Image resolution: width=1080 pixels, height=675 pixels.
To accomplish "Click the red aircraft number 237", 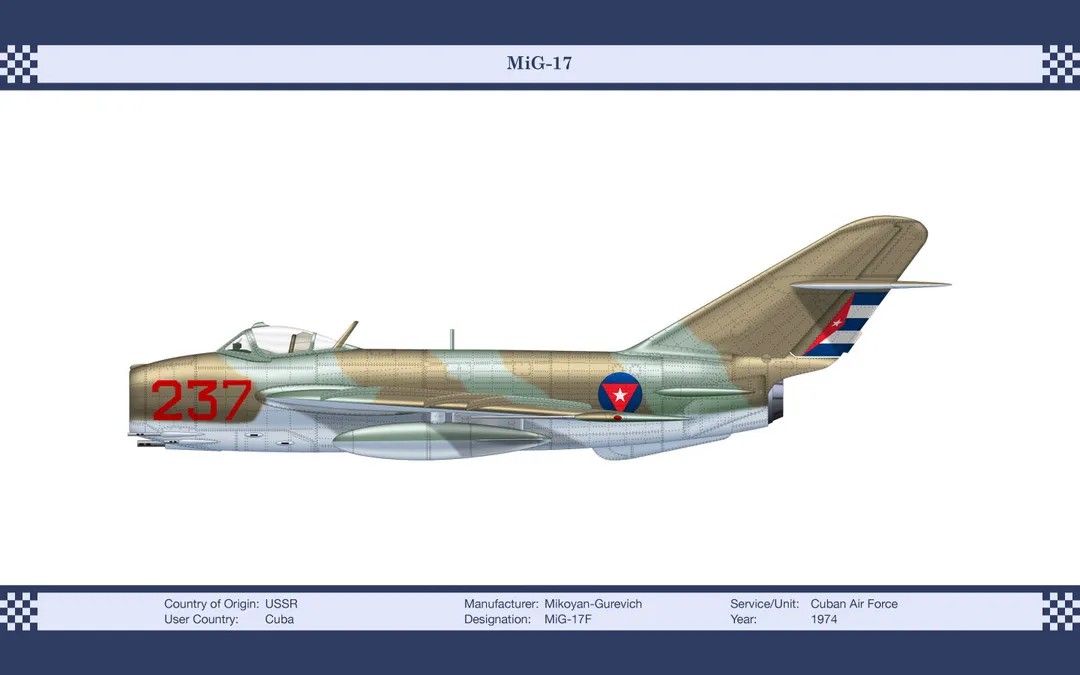I will coord(202,400).
